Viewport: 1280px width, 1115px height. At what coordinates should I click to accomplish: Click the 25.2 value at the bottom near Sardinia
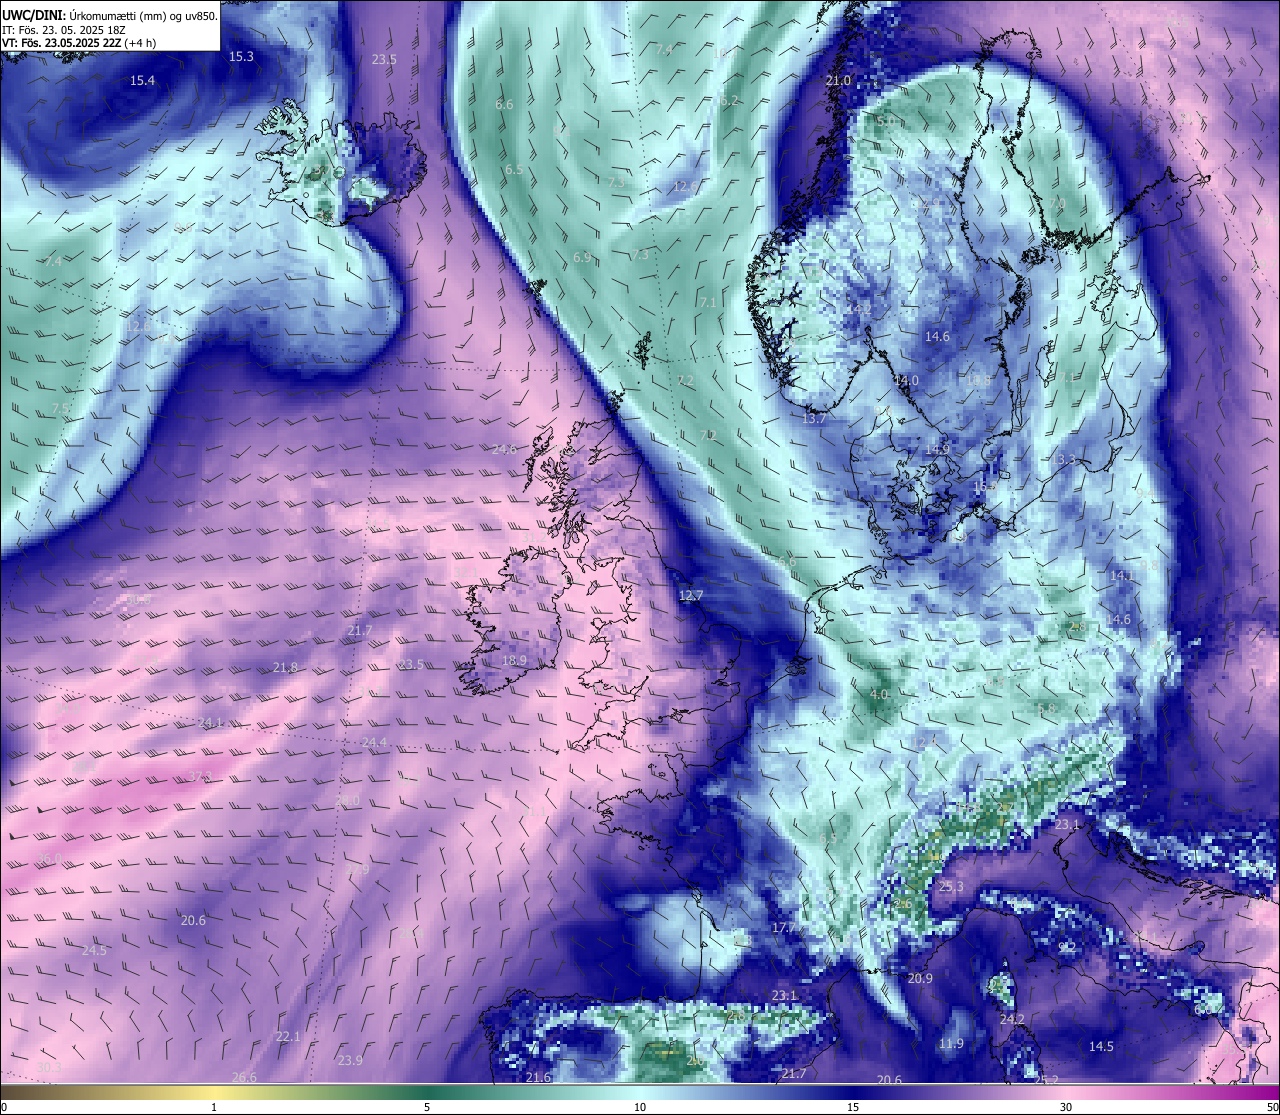1046,1080
